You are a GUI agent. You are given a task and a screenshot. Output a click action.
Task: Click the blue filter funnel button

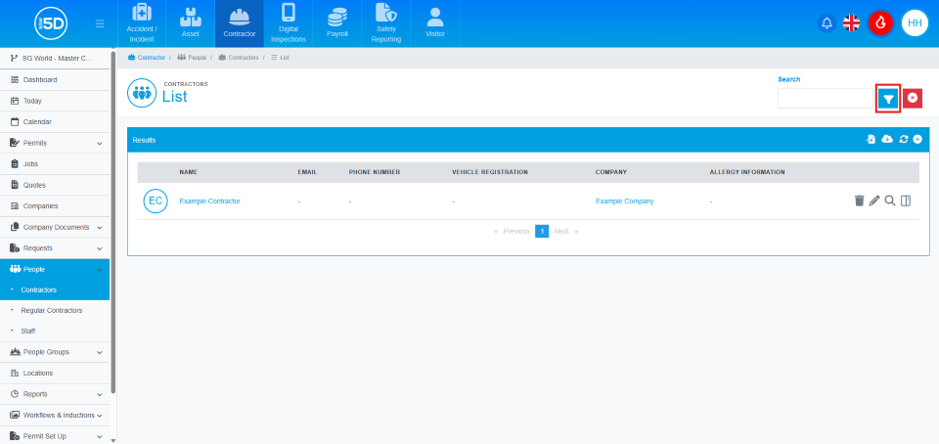coord(889,99)
